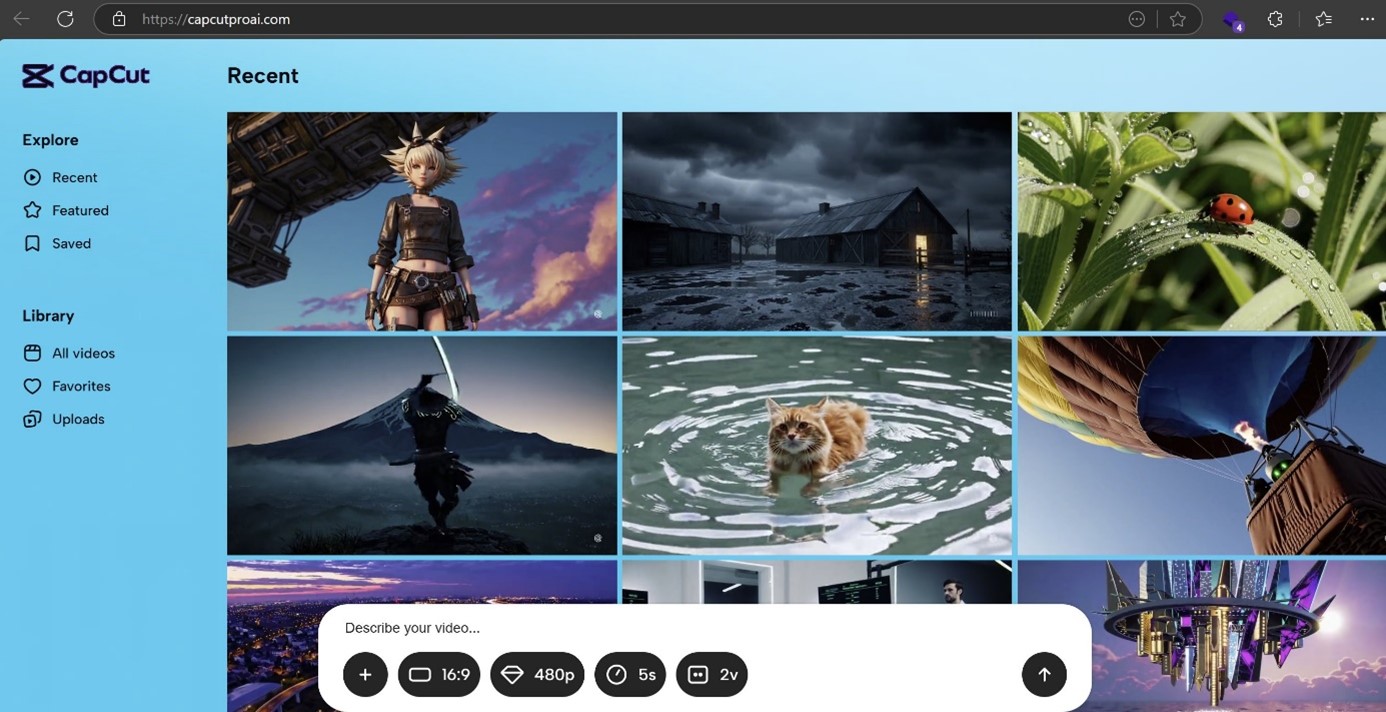Image resolution: width=1386 pixels, height=712 pixels.
Task: Open the samurai mountain video thumbnail
Action: click(x=422, y=445)
